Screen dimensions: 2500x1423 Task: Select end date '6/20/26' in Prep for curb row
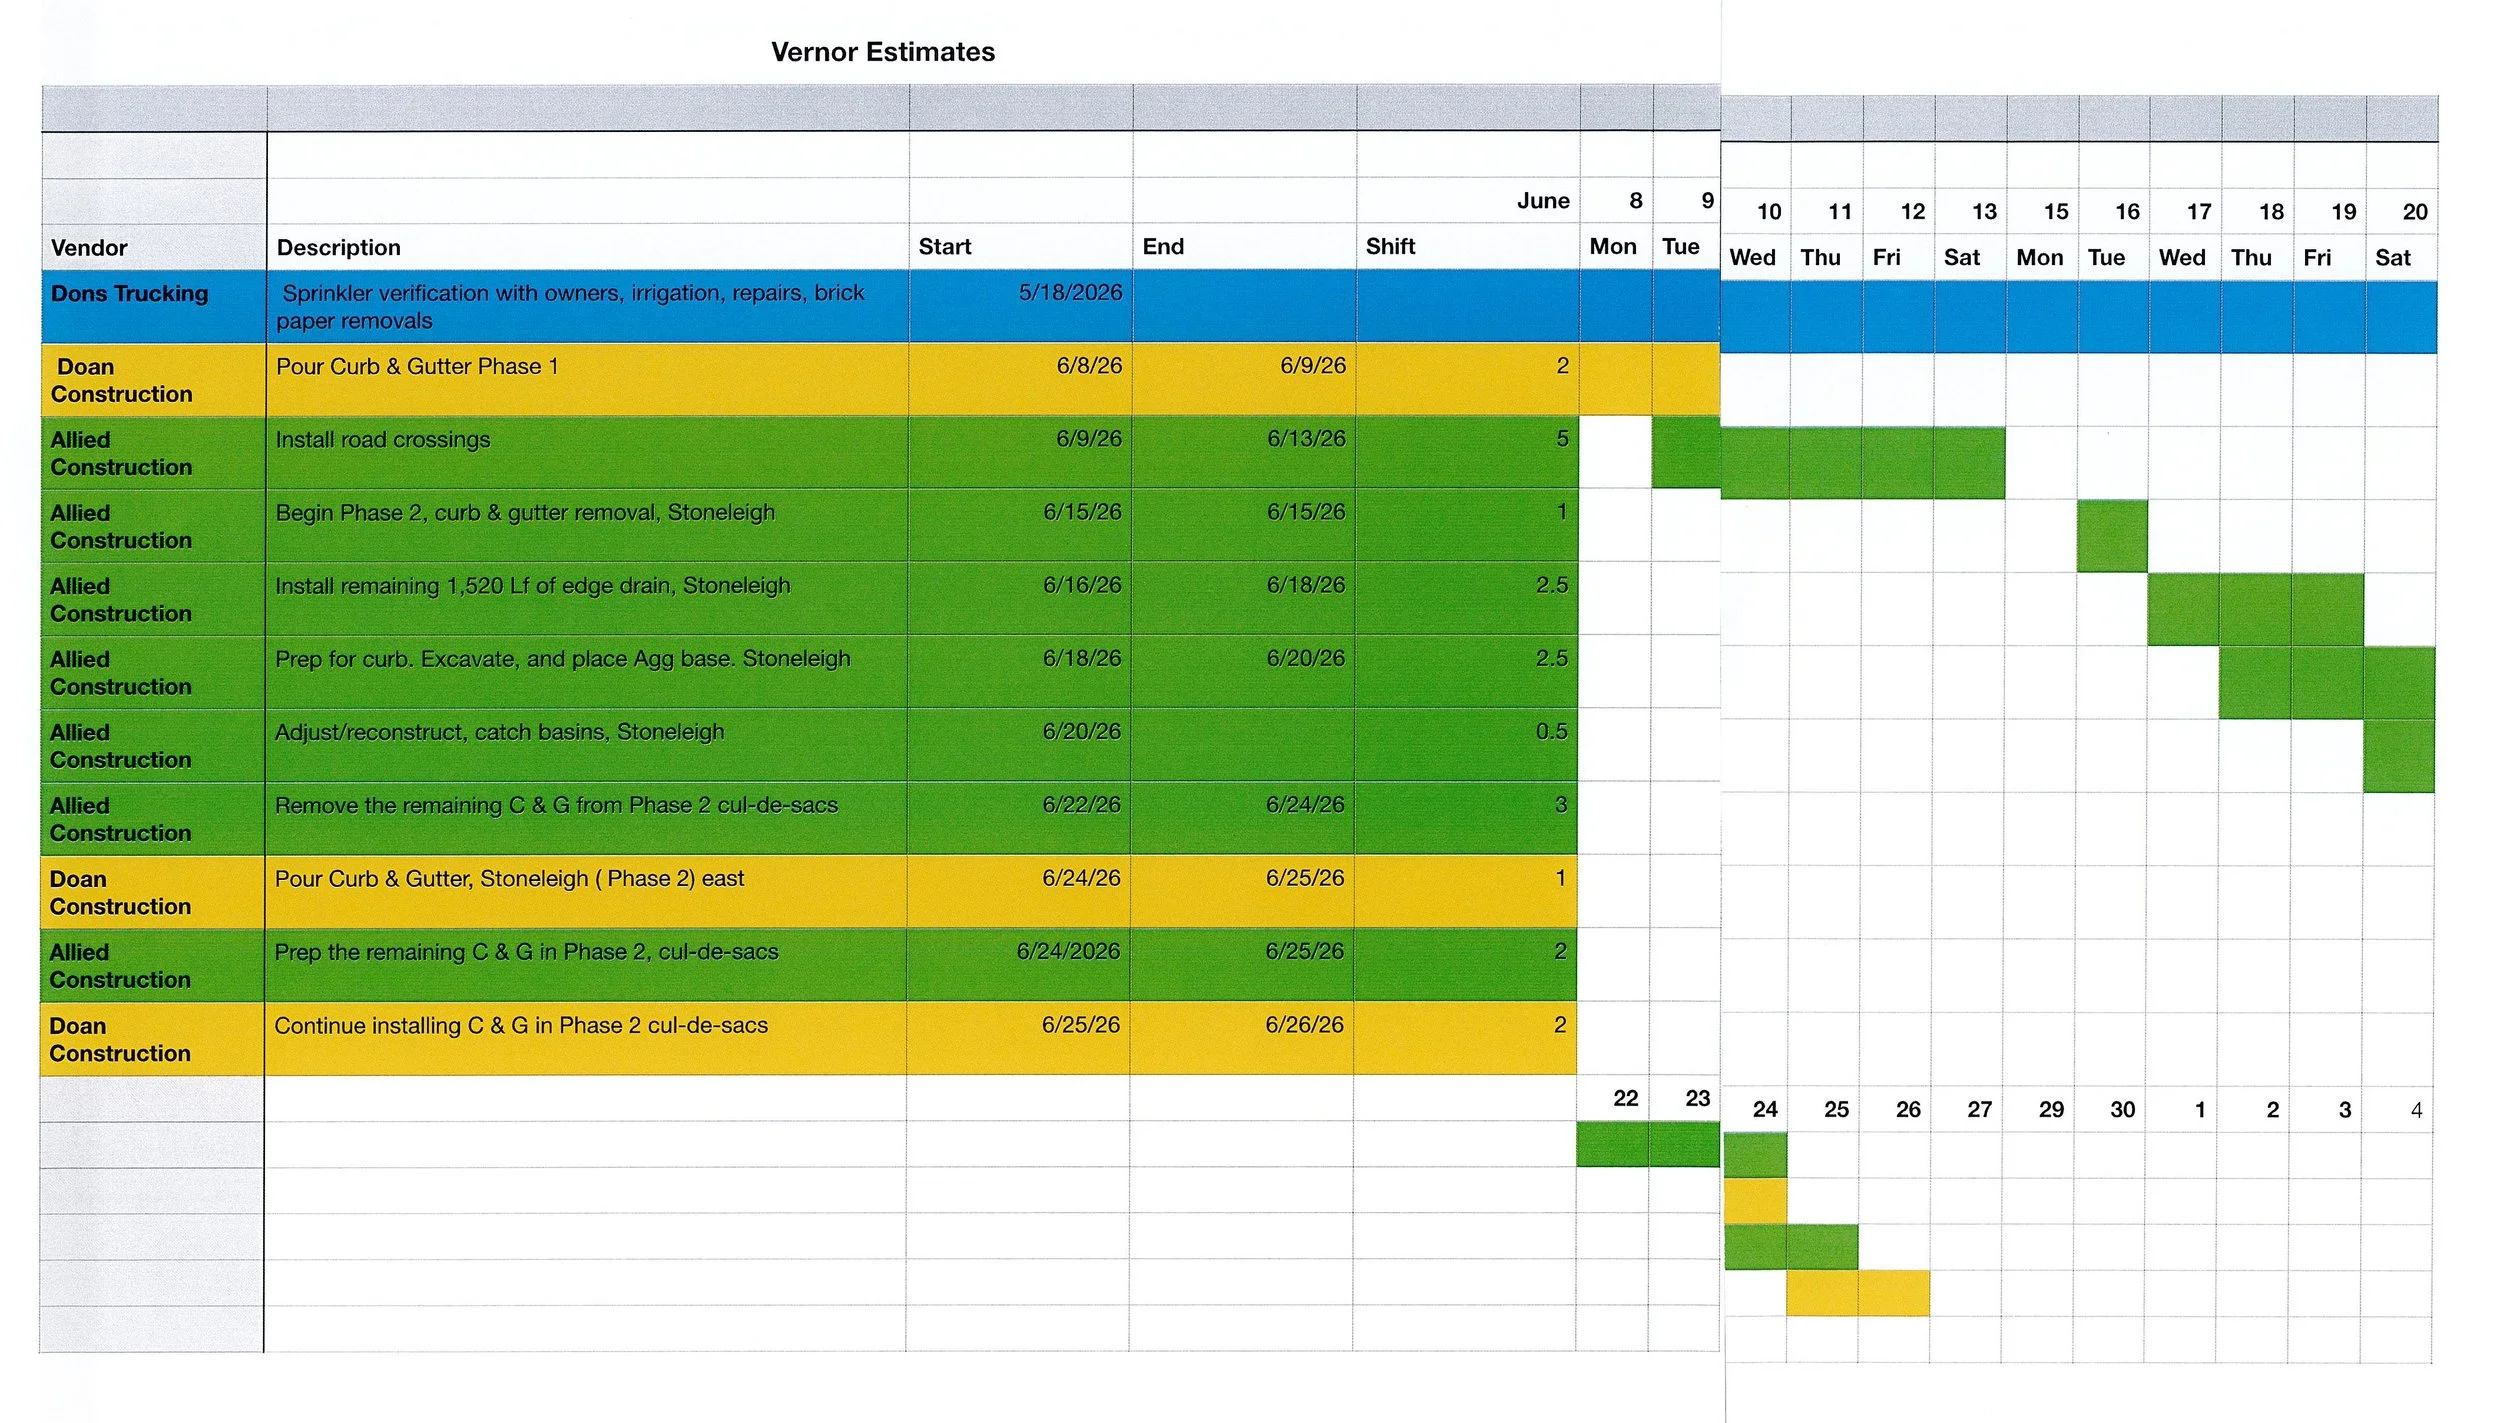(1305, 659)
